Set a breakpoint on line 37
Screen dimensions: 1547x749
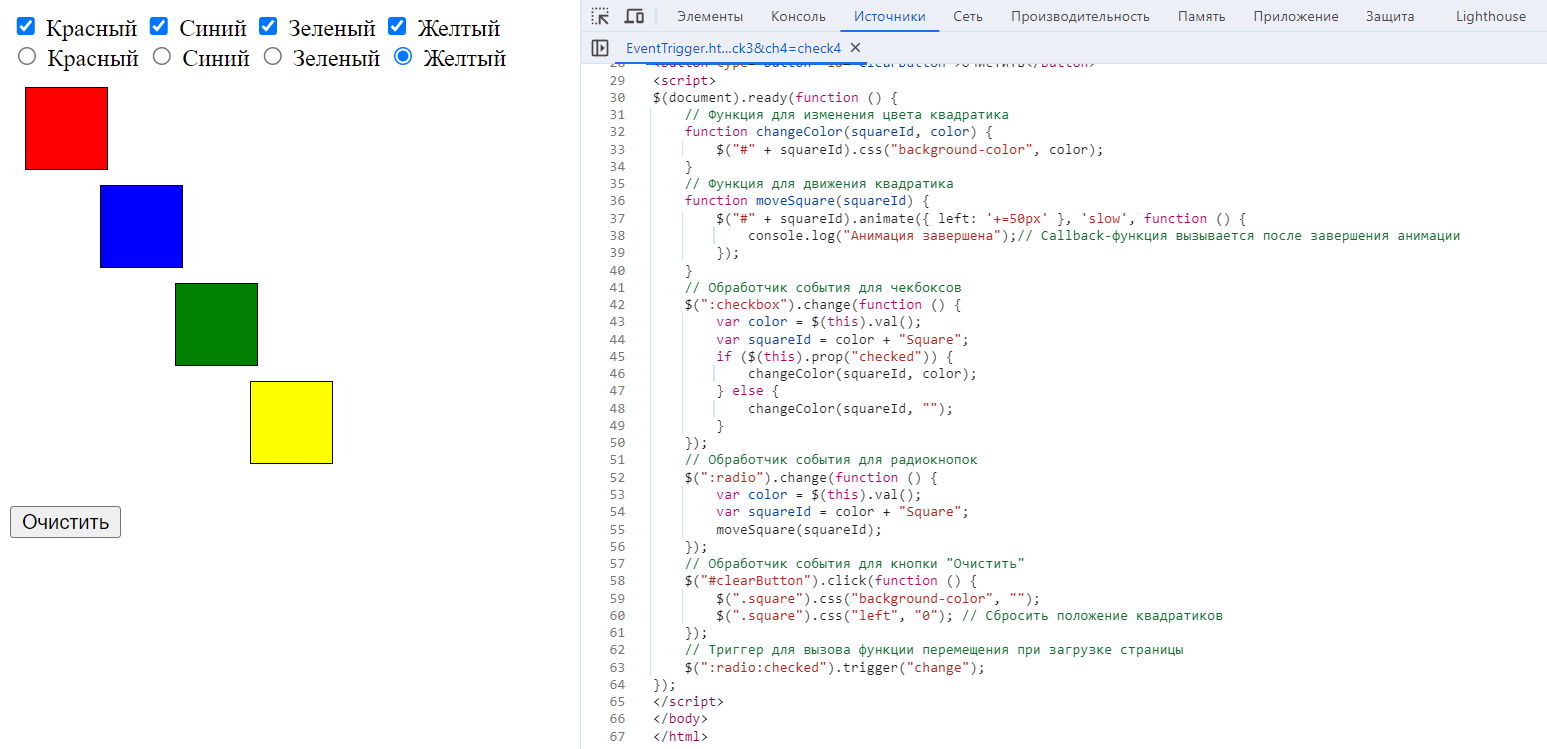(x=617, y=219)
